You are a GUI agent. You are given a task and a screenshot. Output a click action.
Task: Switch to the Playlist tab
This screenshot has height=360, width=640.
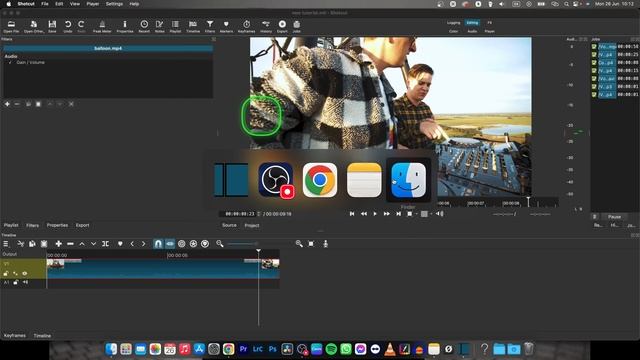coord(11,225)
